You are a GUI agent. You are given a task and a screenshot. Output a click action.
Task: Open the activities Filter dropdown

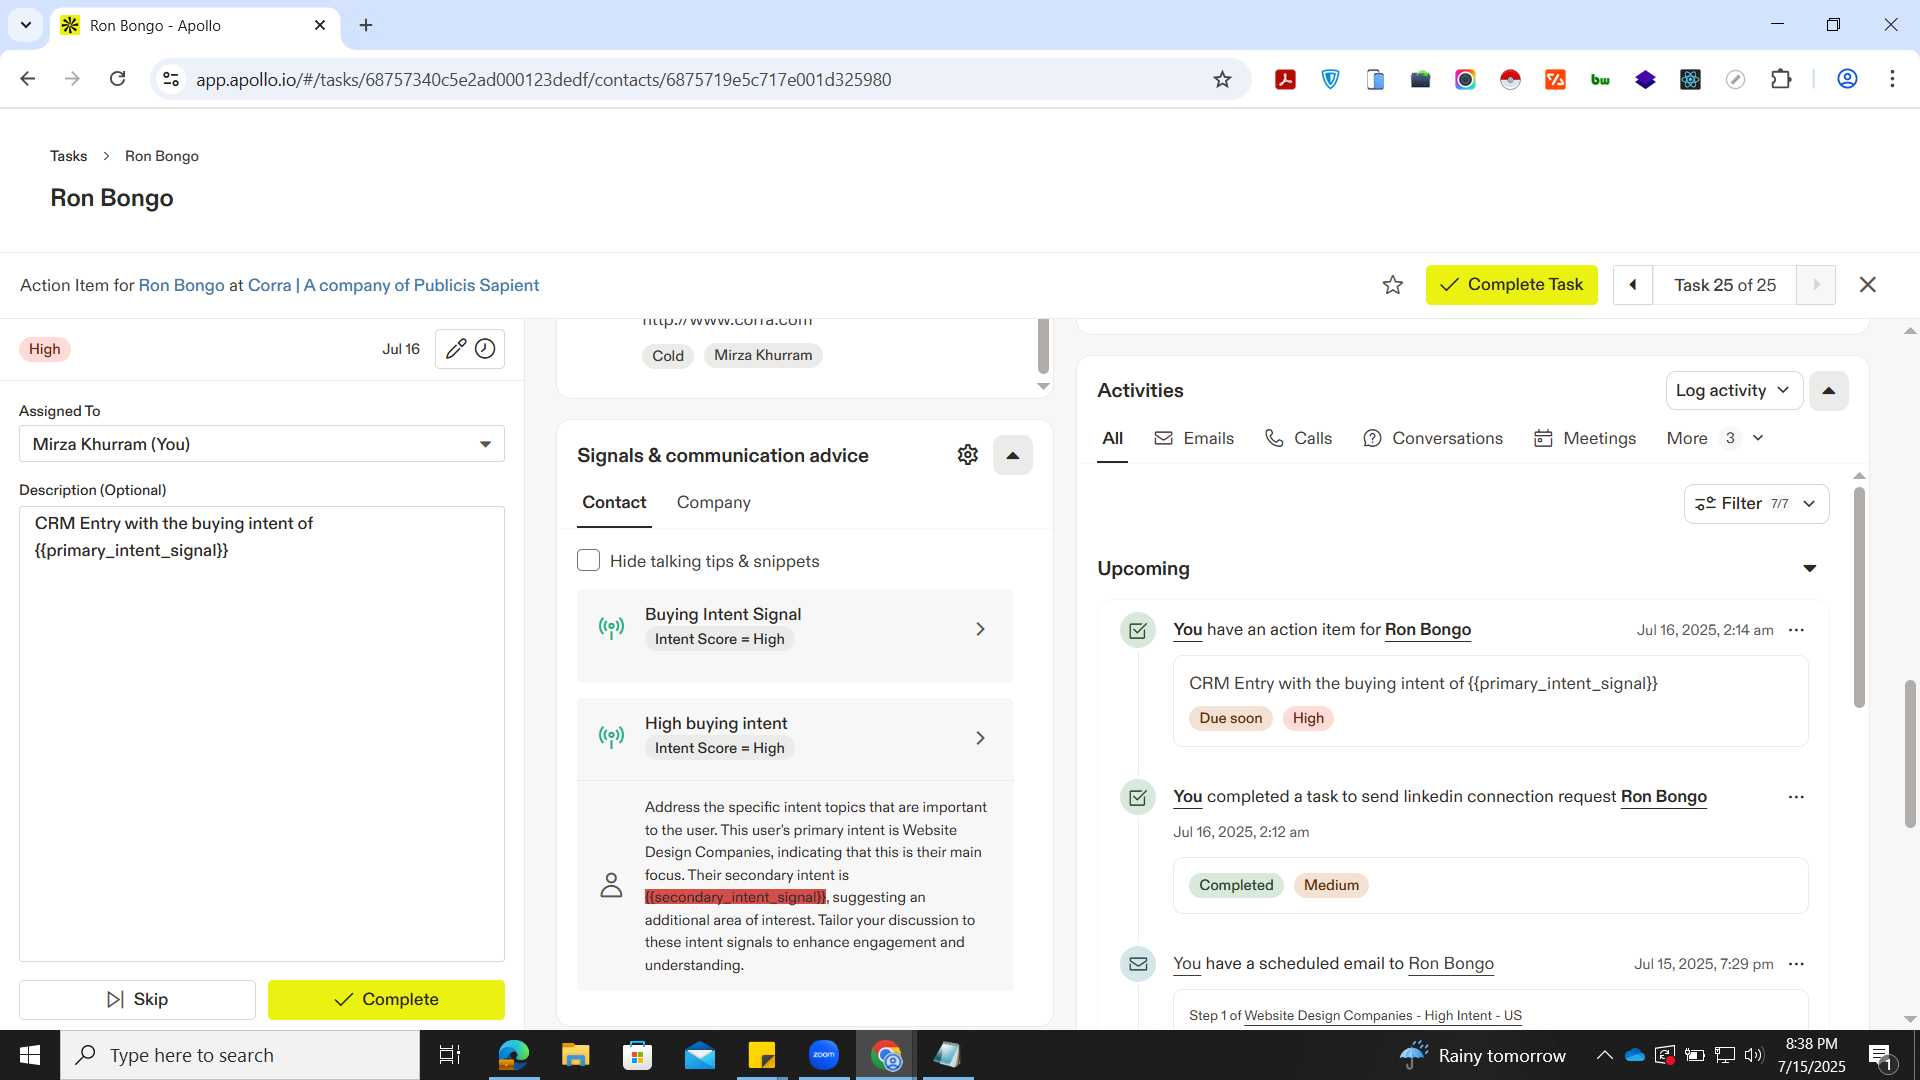pos(1756,504)
